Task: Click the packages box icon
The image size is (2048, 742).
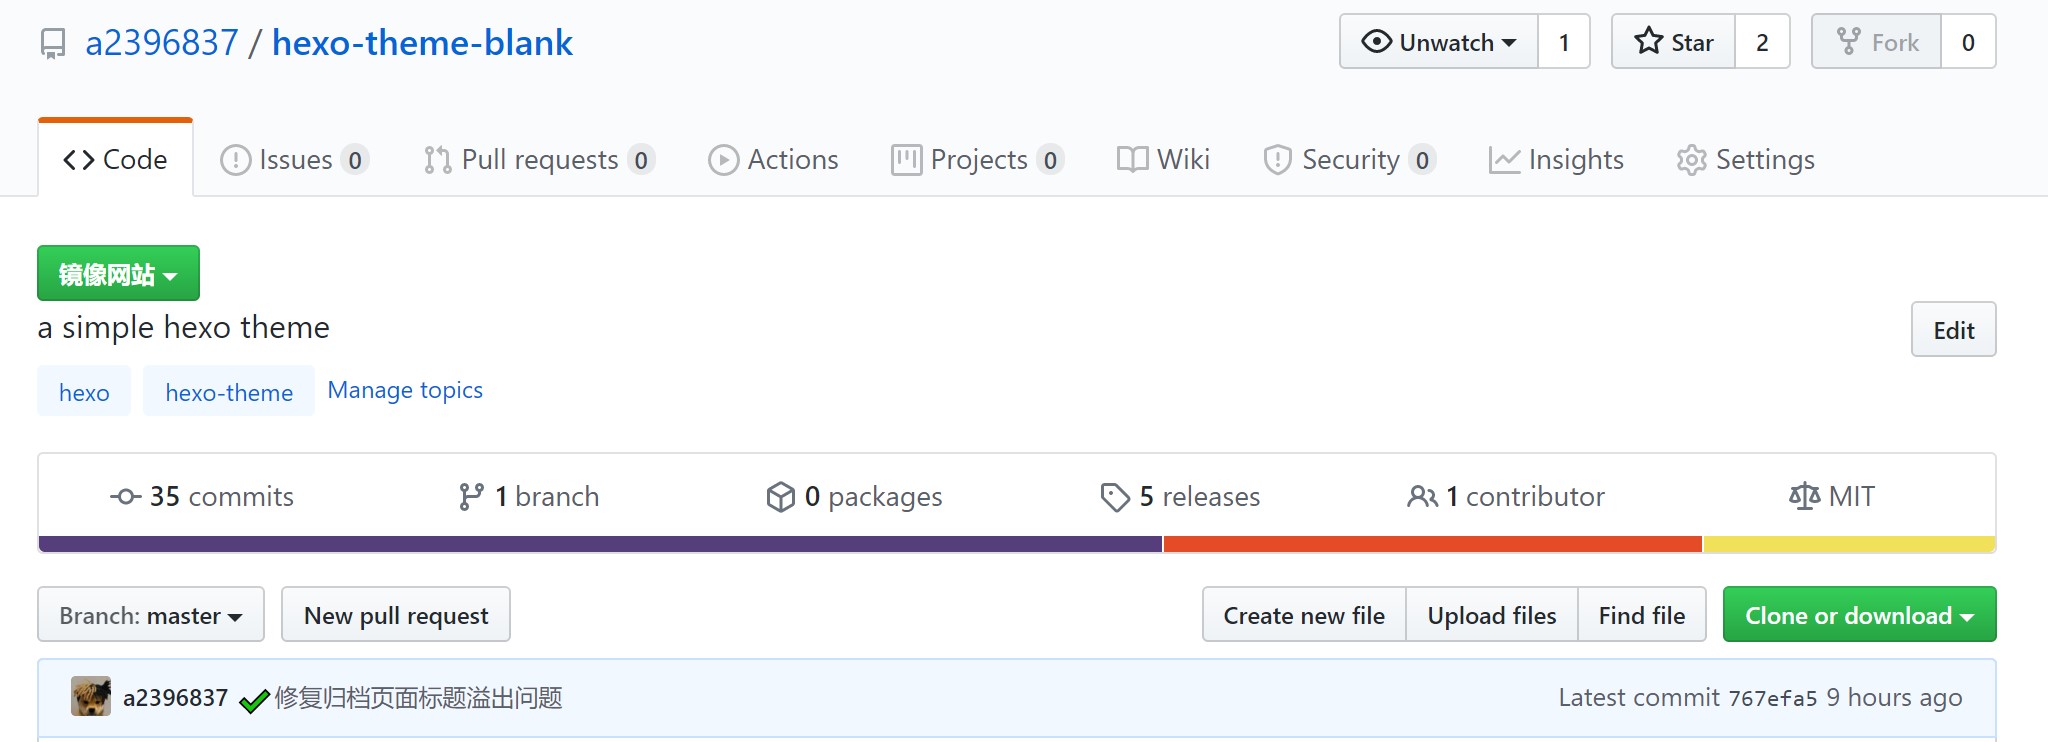Action: pos(780,497)
